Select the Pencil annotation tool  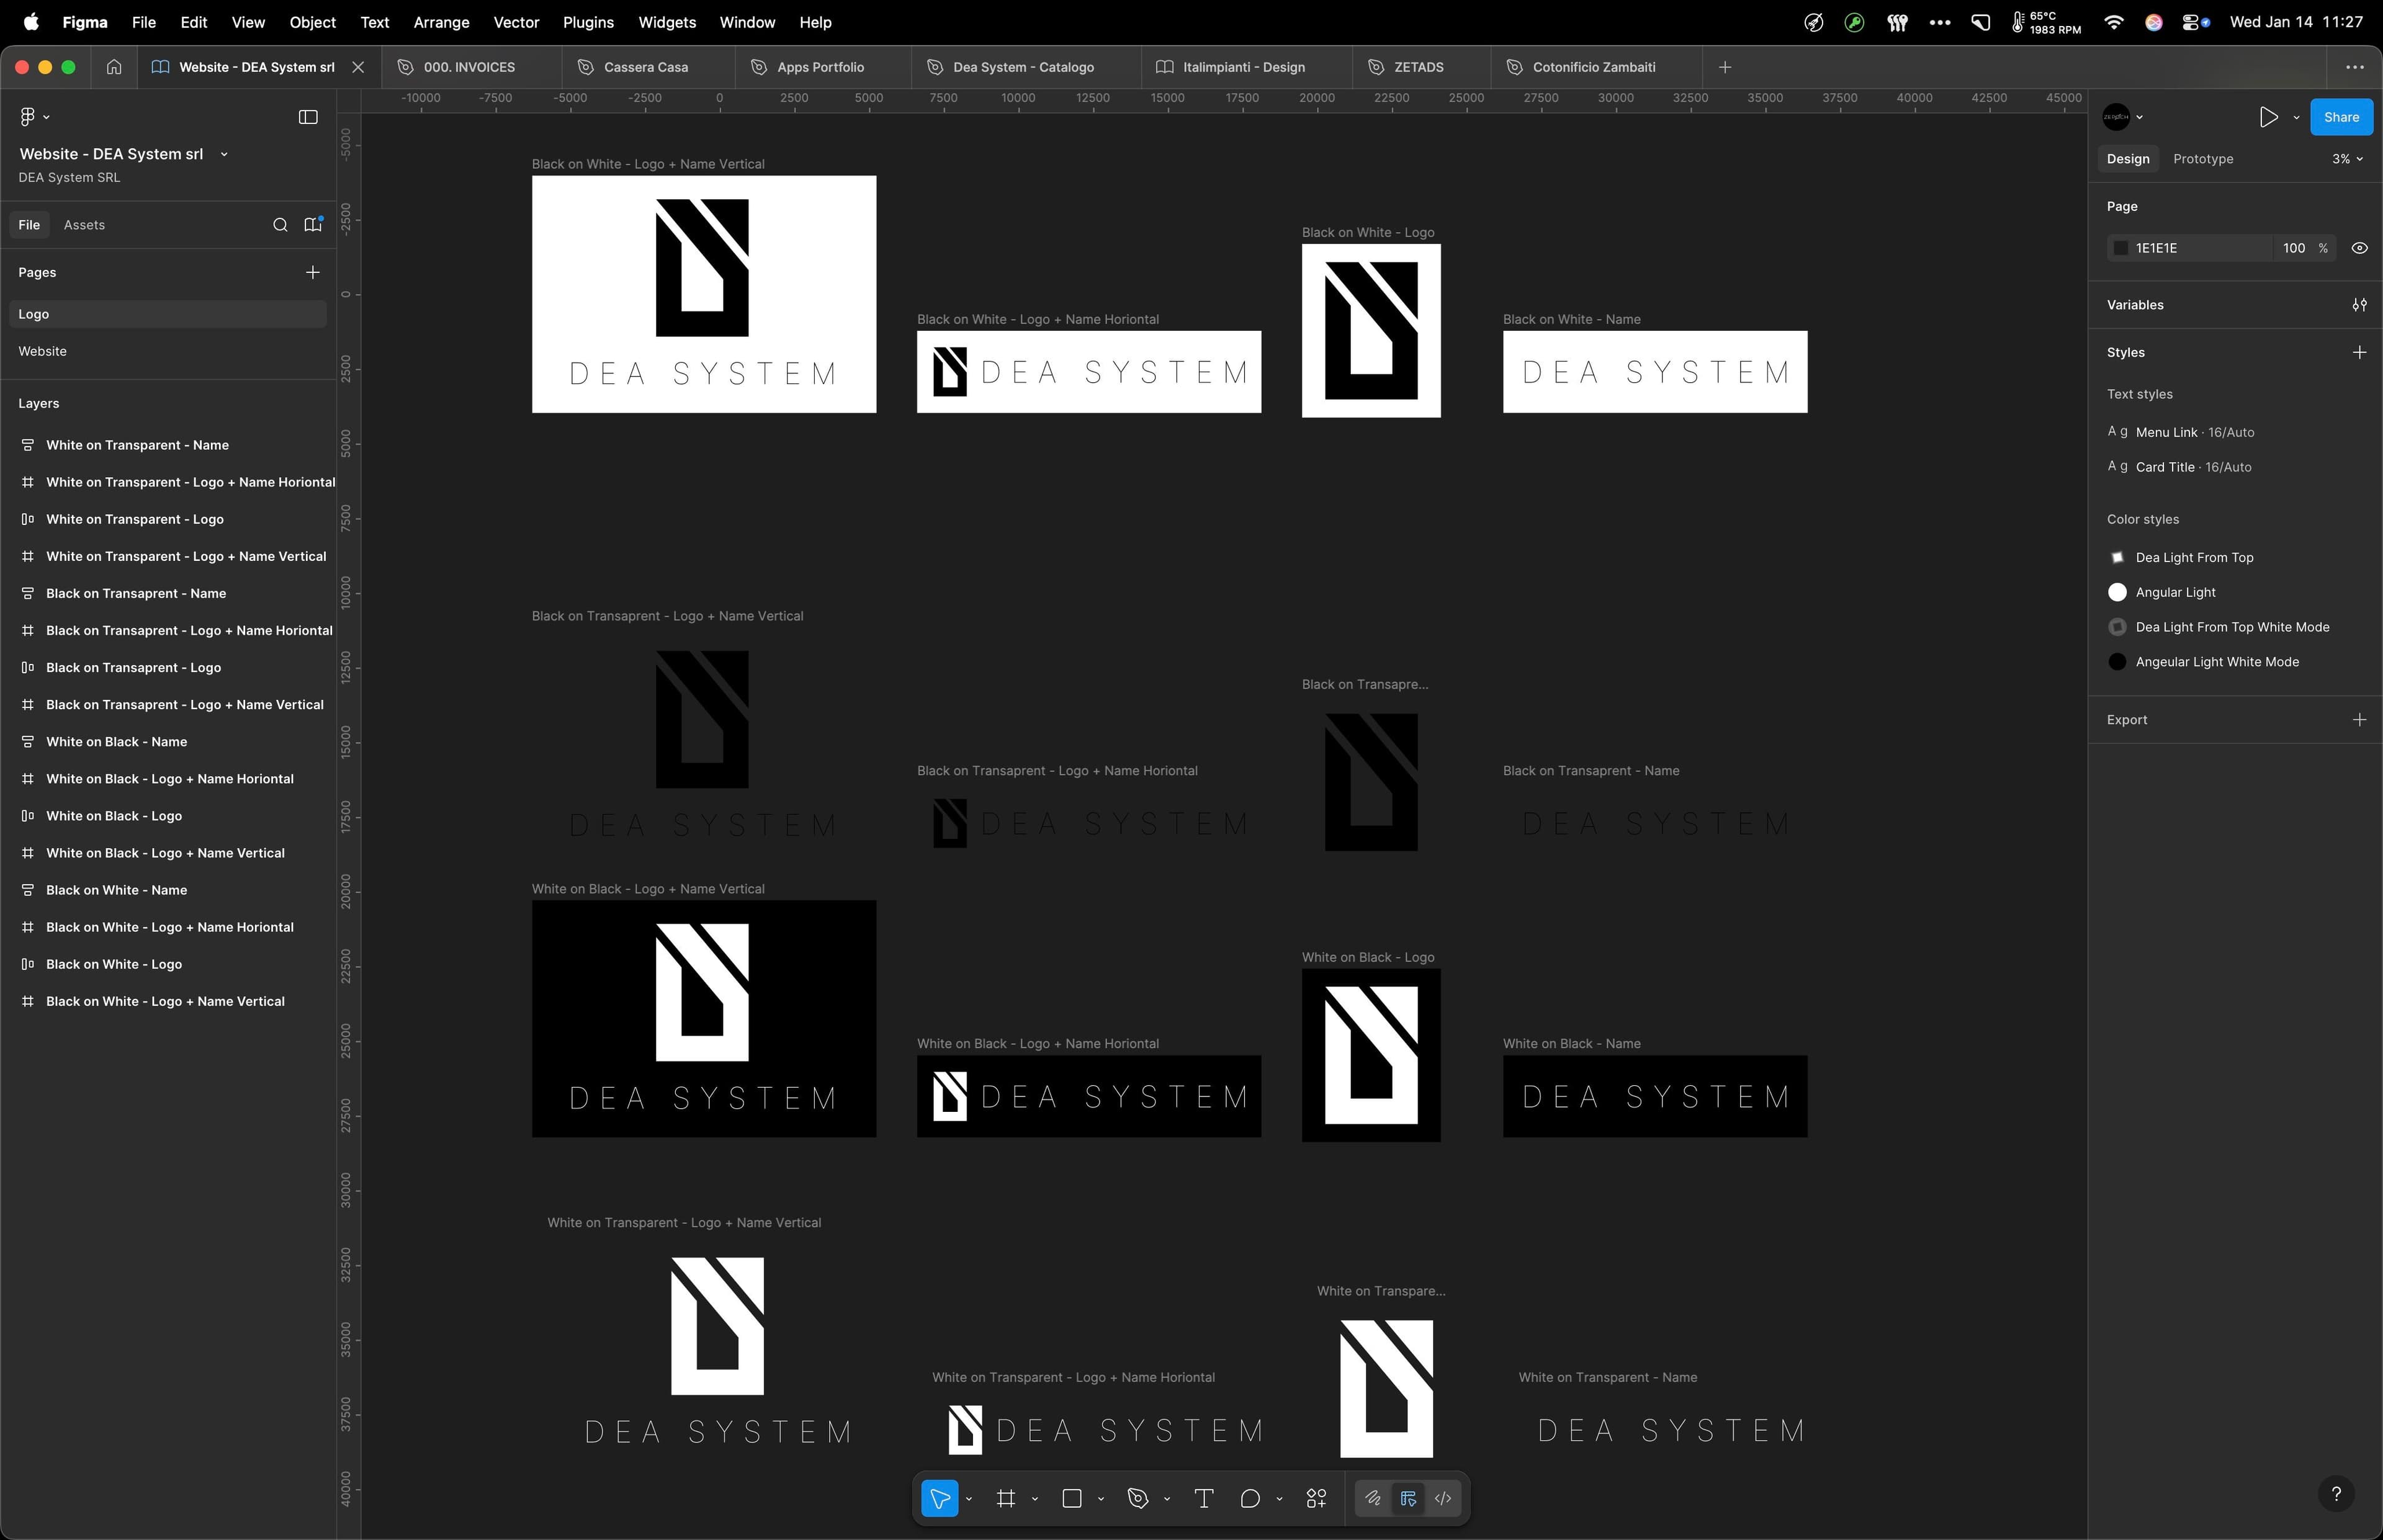[x=1372, y=1498]
